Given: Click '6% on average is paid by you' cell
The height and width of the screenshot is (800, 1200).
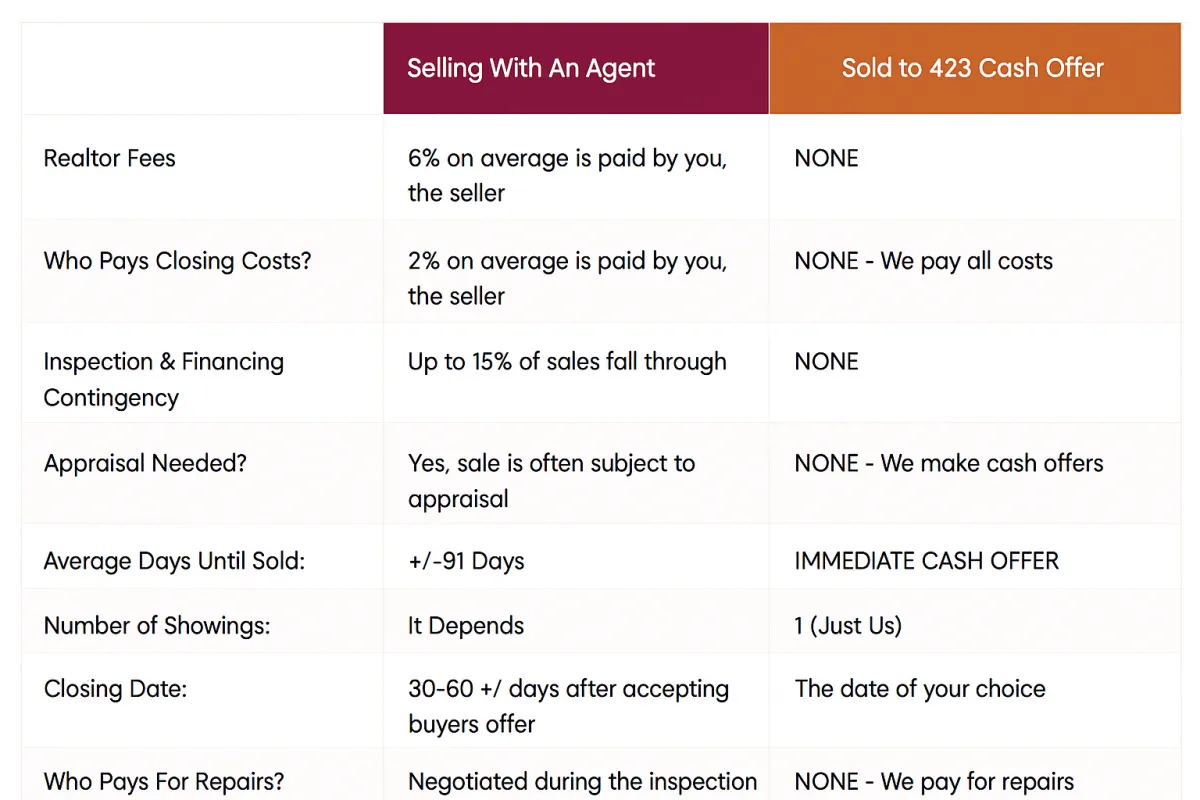Looking at the screenshot, I should tap(568, 175).
